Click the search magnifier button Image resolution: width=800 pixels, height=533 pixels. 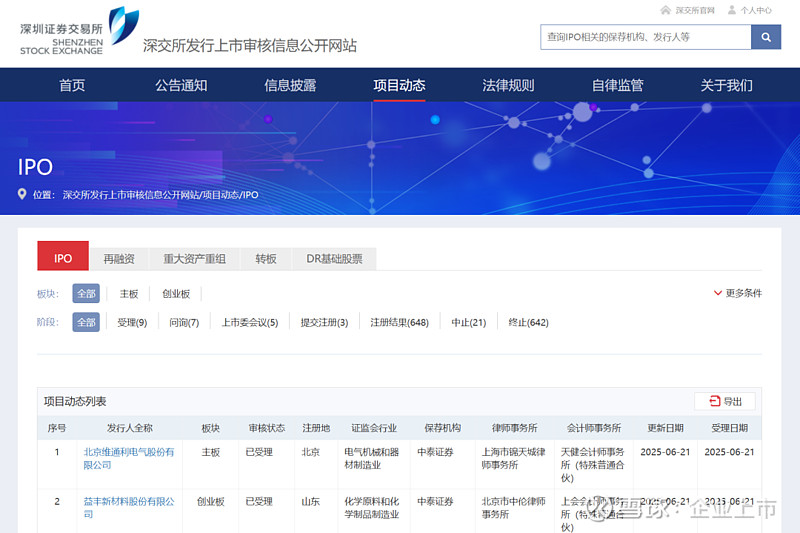(x=765, y=37)
